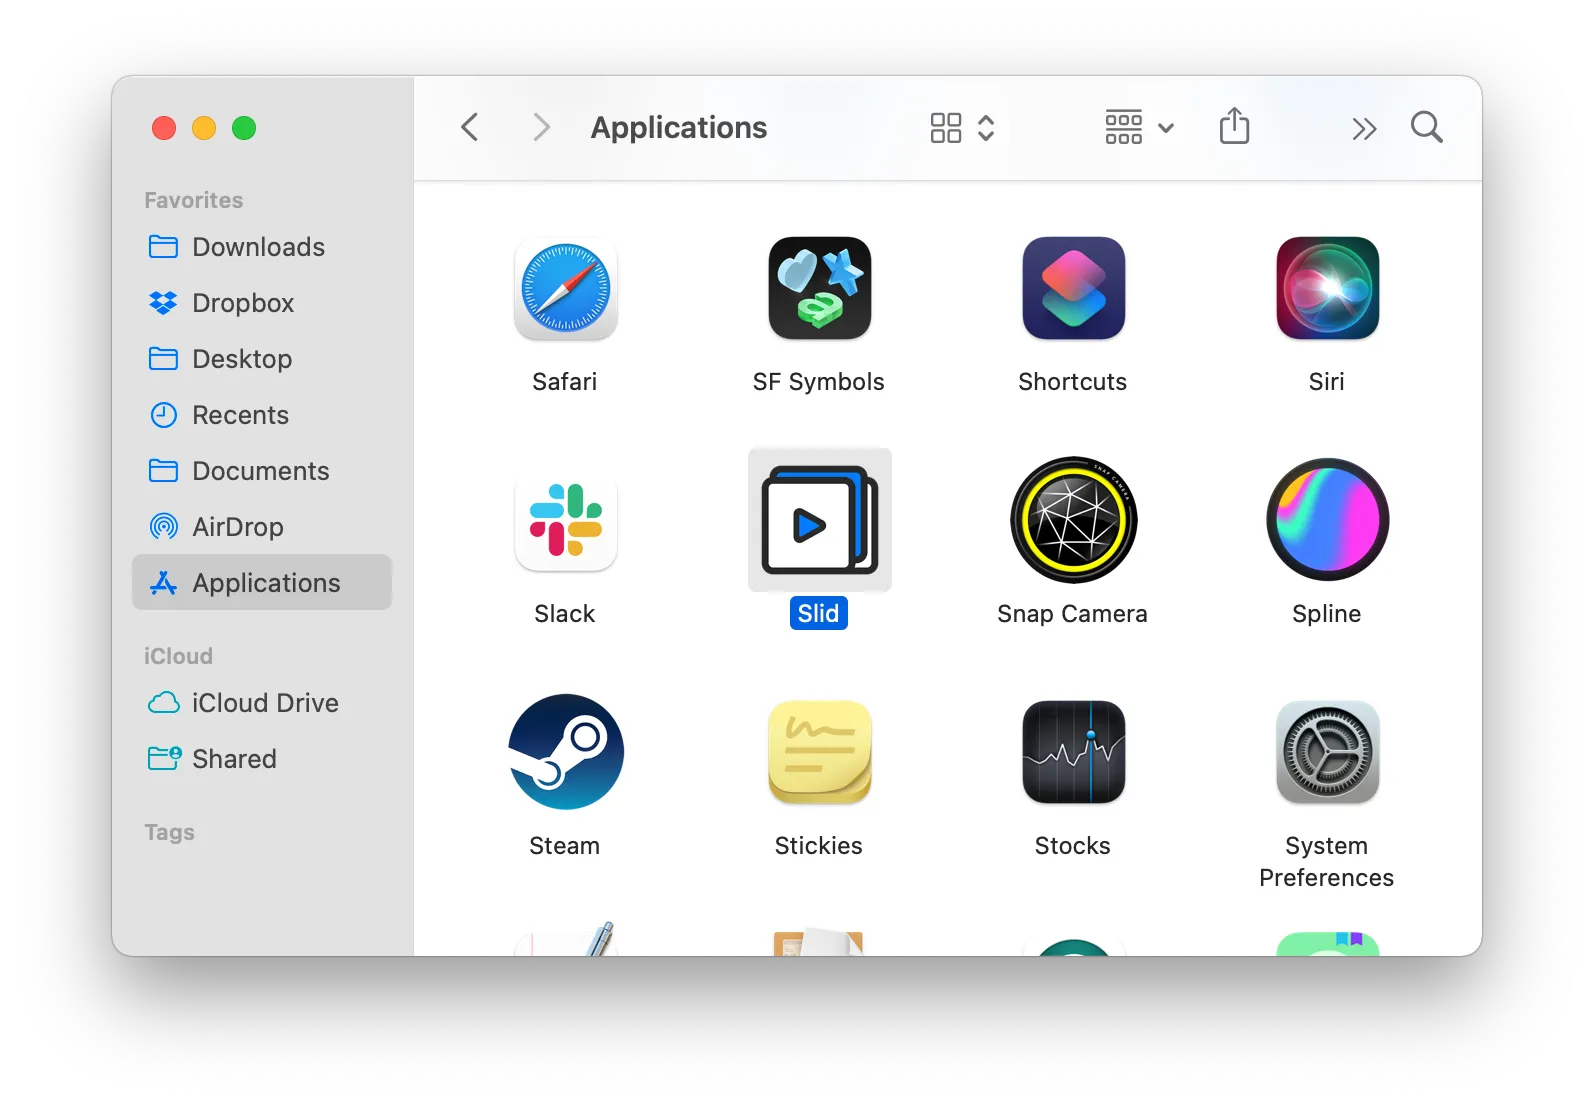Select the Spline app icon
The width and height of the screenshot is (1594, 1104).
click(x=1328, y=520)
